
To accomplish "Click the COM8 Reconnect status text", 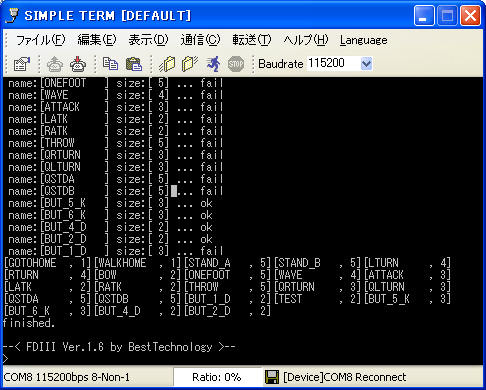I will pyautogui.click(x=345, y=377).
